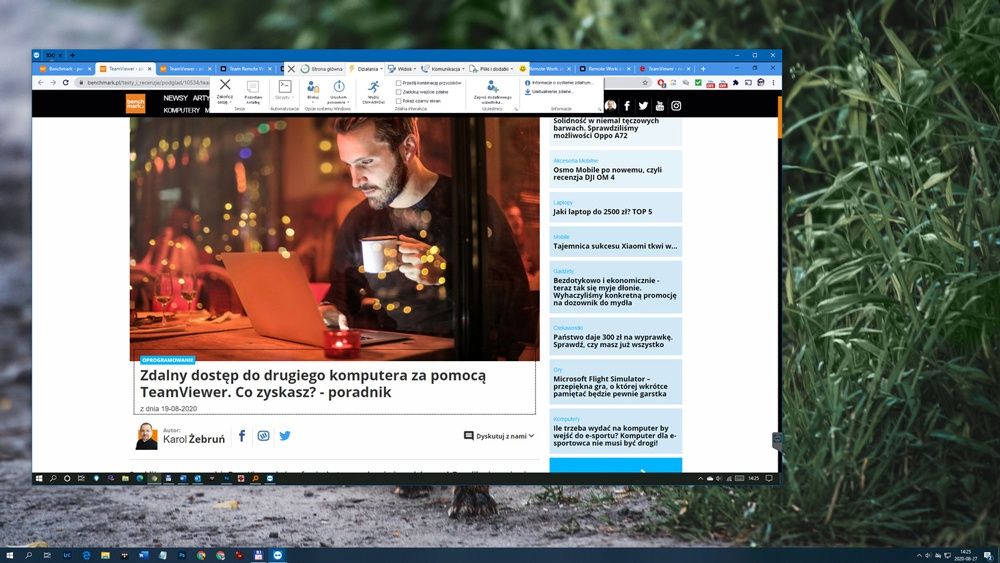Viewport: 1000px width, 563px height.
Task: Open the Działania menu tab
Action: (365, 69)
